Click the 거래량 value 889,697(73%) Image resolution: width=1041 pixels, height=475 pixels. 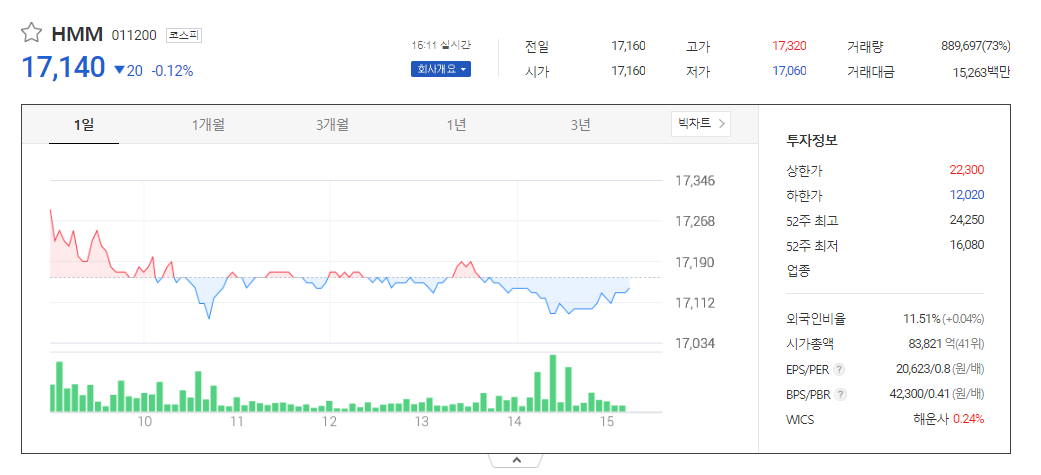tap(976, 46)
